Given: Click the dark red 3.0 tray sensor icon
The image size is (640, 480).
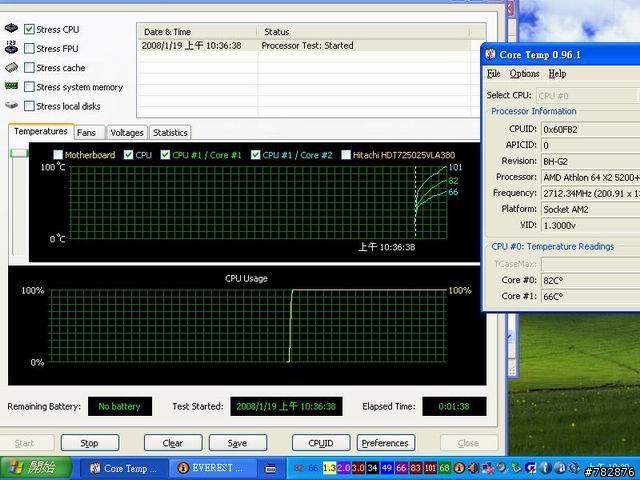Looking at the screenshot, I should (358, 468).
